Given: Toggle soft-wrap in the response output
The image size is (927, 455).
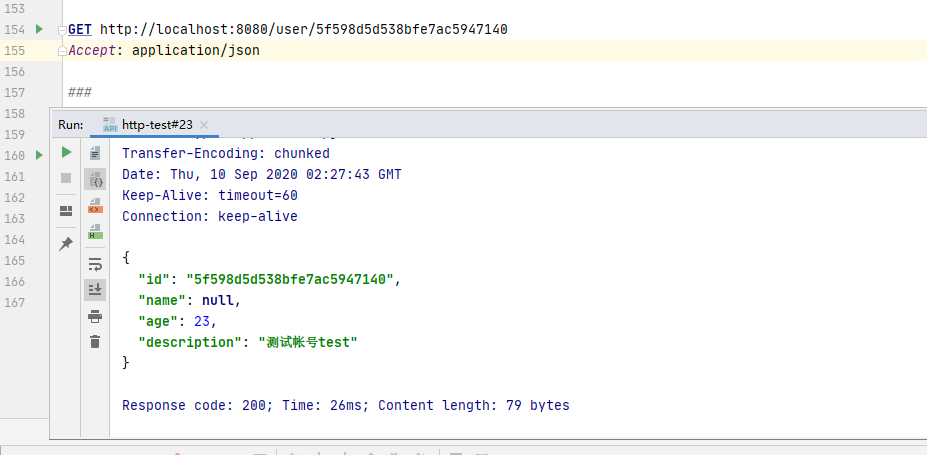Looking at the screenshot, I should tap(95, 265).
